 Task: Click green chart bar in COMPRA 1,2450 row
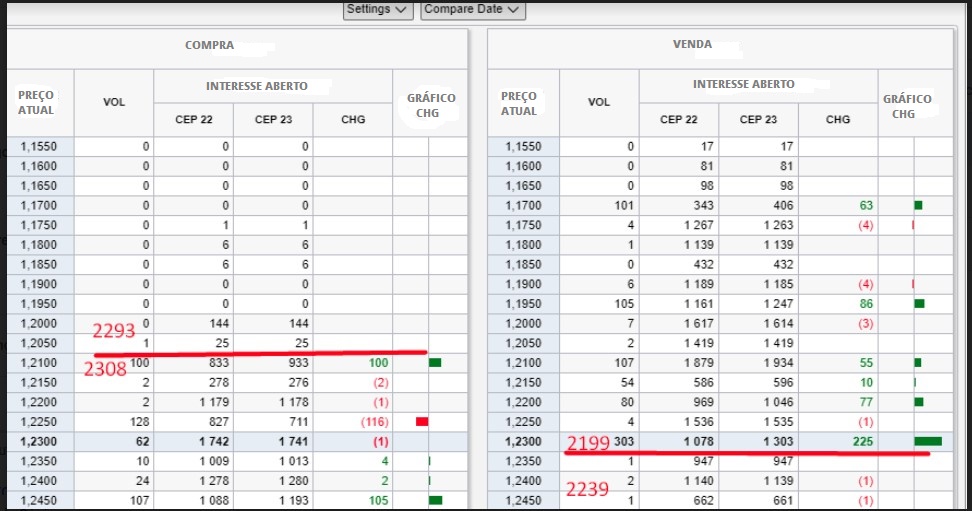pos(434,500)
